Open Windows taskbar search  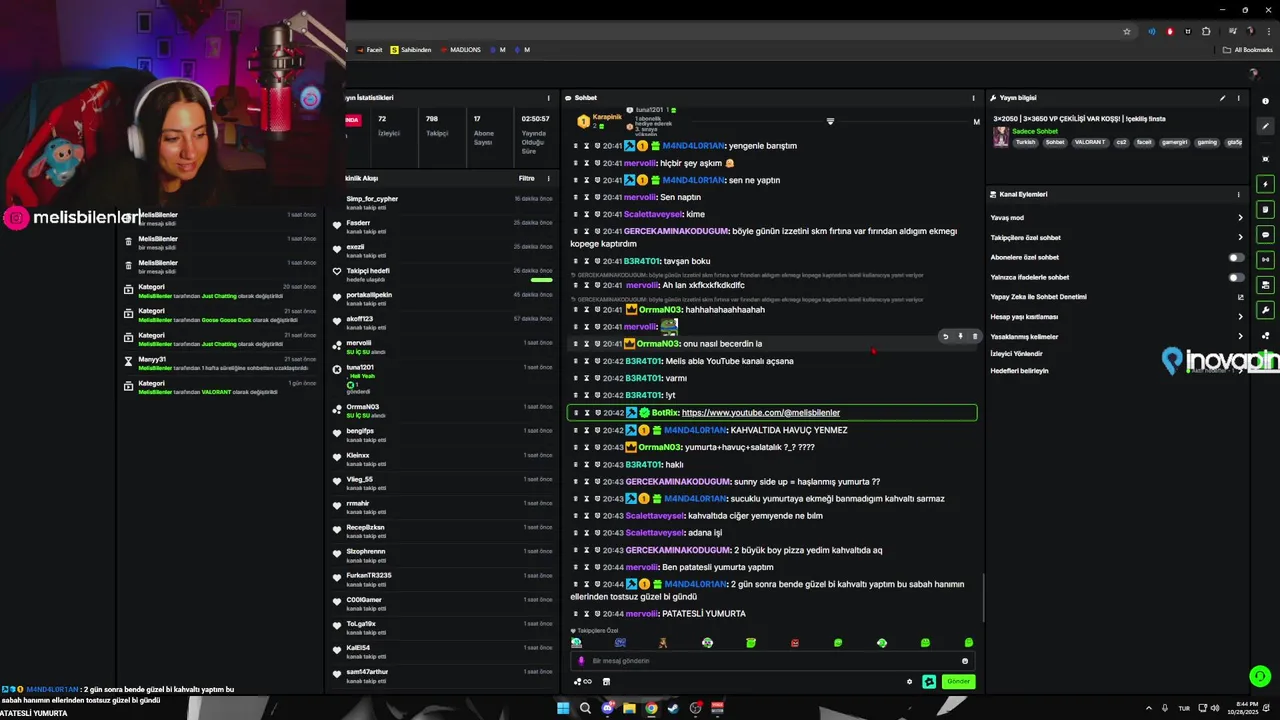coord(585,708)
